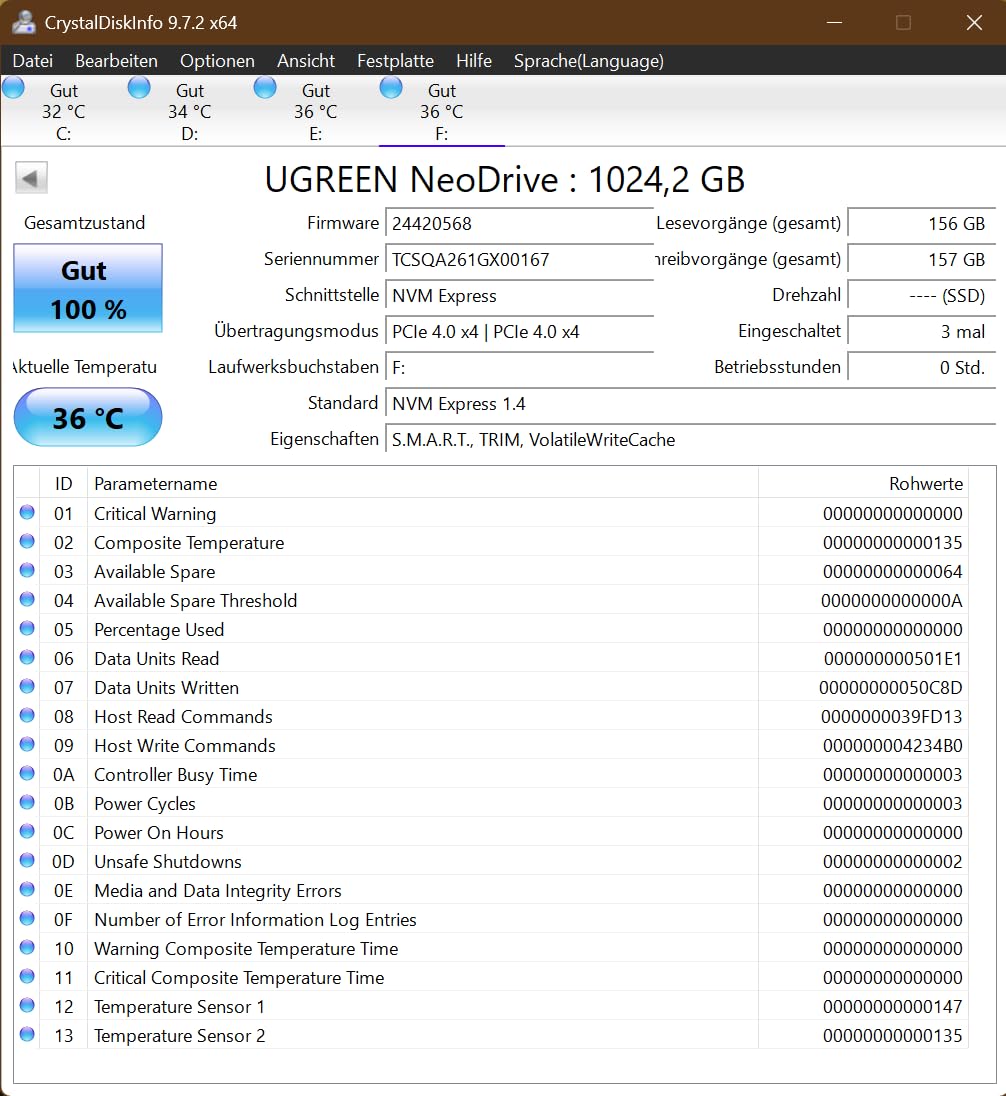Click the Firmware field 24420568

[519, 224]
